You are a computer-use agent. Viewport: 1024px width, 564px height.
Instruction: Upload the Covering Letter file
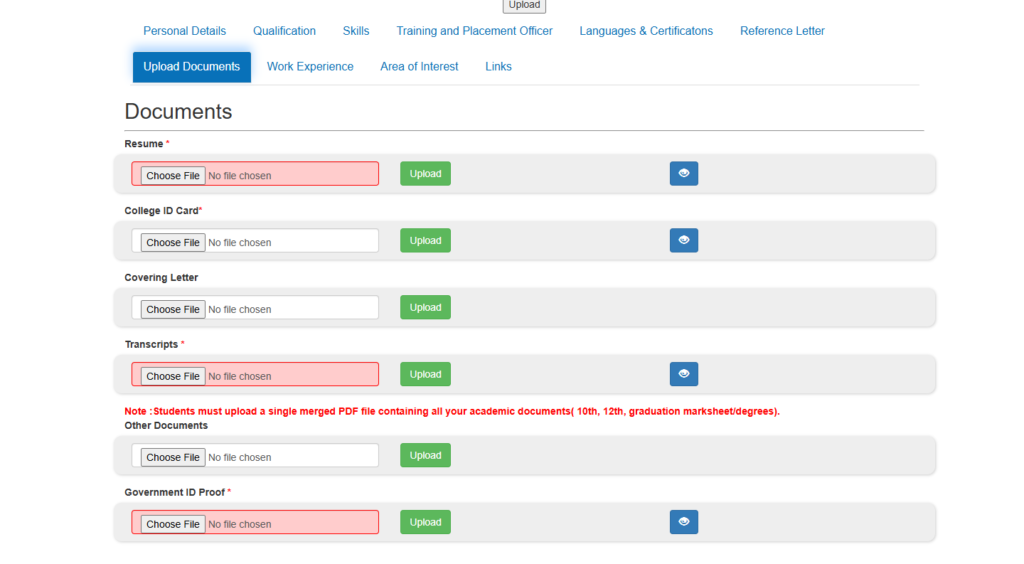pos(425,308)
